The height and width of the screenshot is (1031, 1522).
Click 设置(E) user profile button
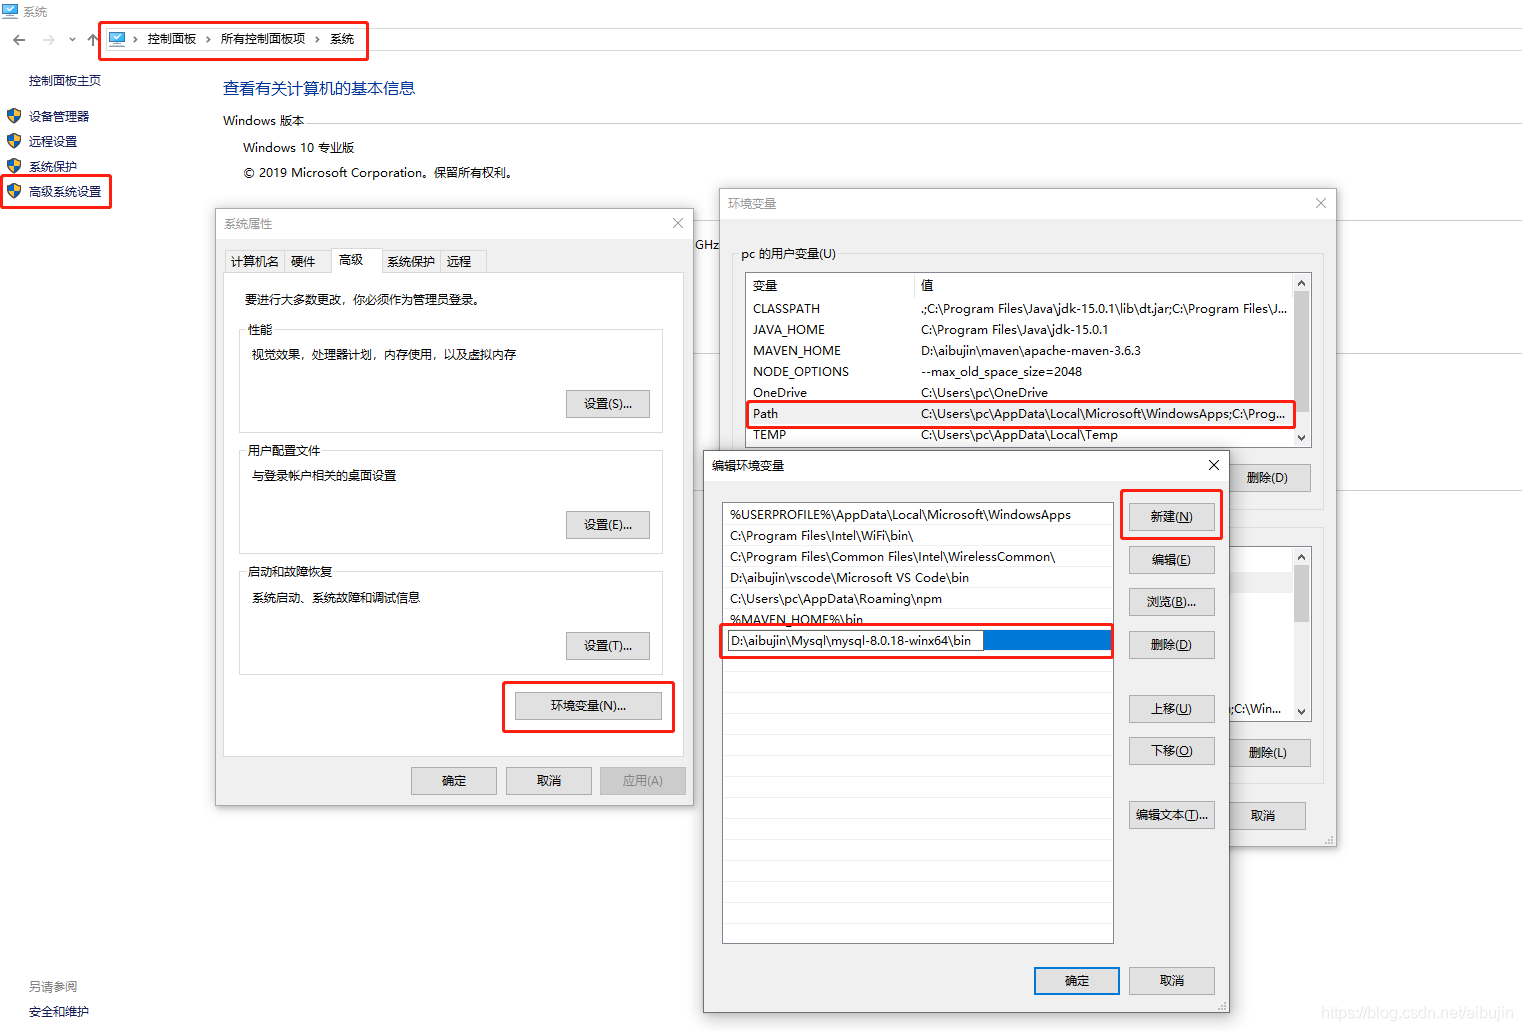coord(608,525)
